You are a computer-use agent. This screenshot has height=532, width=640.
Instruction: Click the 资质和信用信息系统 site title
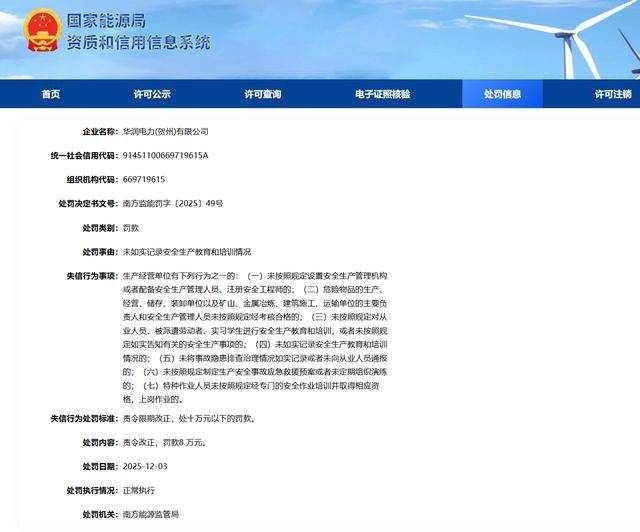(138, 42)
